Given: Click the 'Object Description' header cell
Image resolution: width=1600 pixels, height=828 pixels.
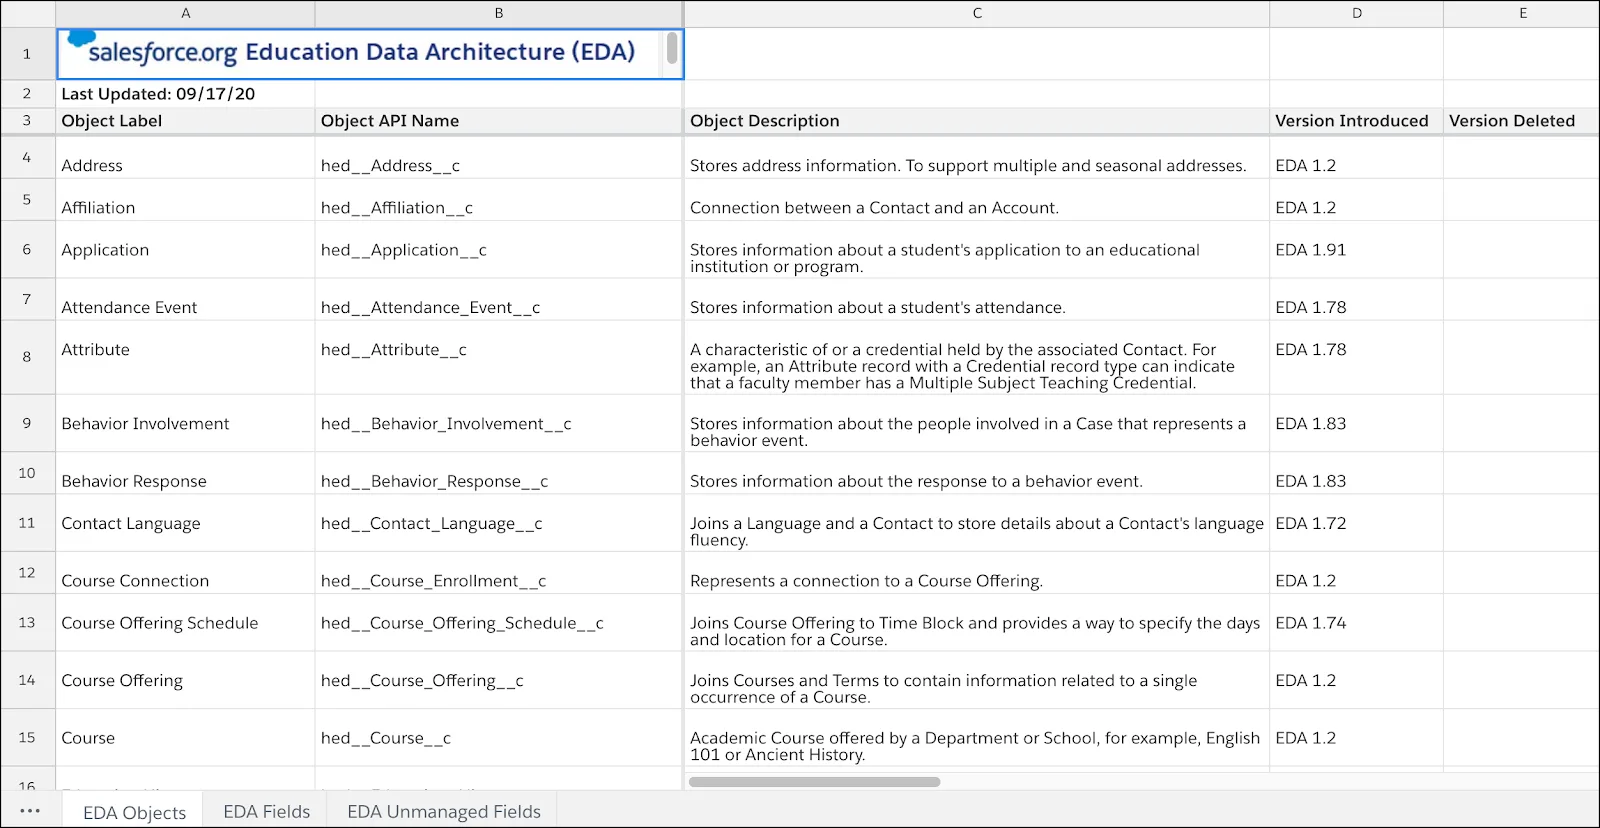Looking at the screenshot, I should click(977, 121).
